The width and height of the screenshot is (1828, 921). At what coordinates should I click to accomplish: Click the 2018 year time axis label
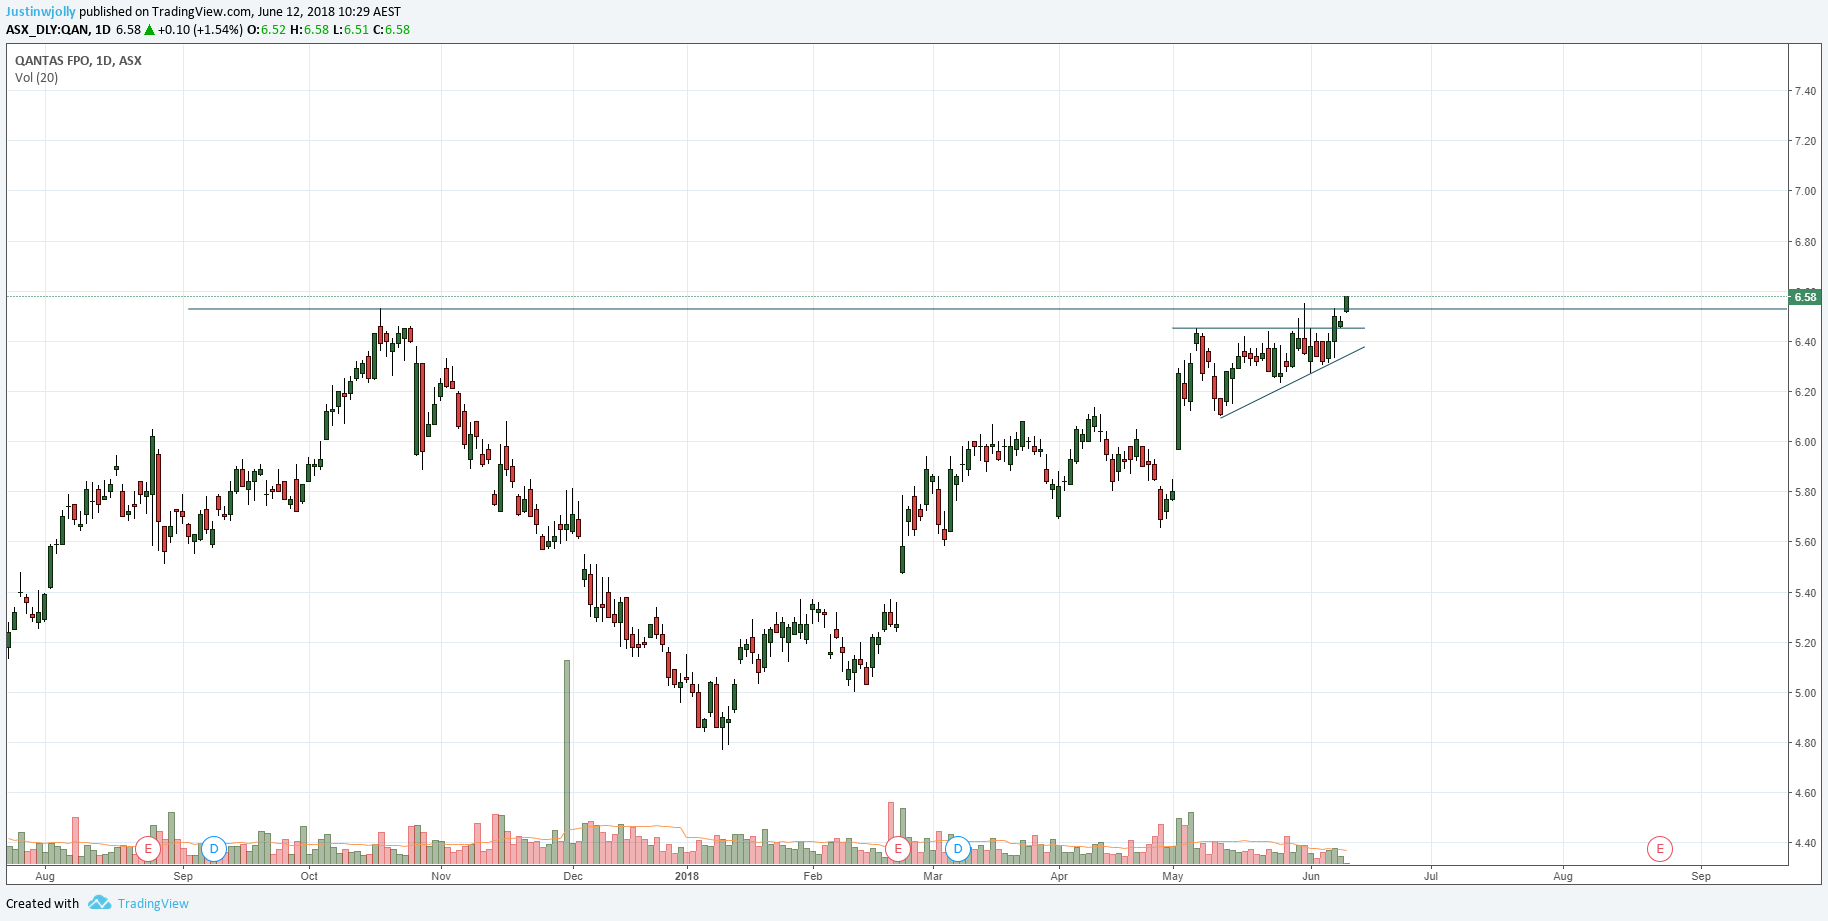click(687, 876)
